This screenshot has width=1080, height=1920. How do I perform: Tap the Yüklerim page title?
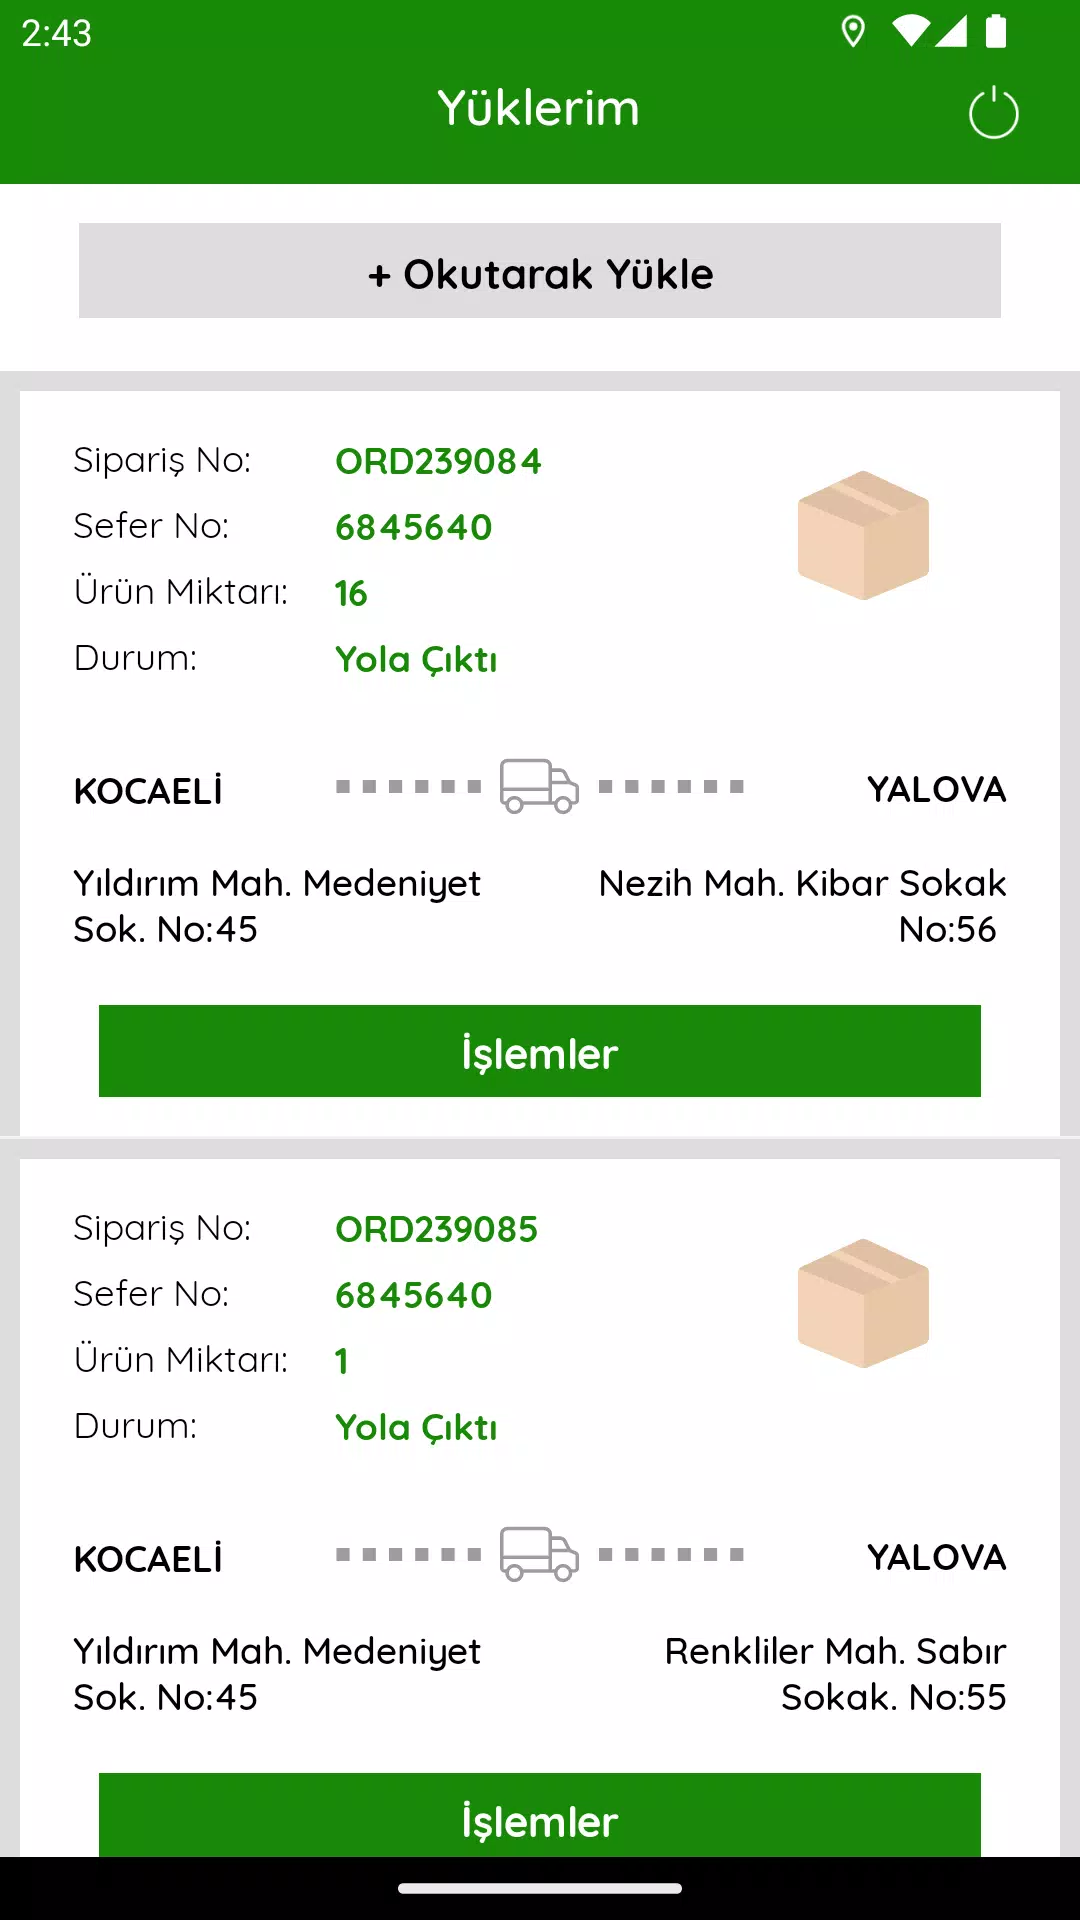(x=539, y=108)
